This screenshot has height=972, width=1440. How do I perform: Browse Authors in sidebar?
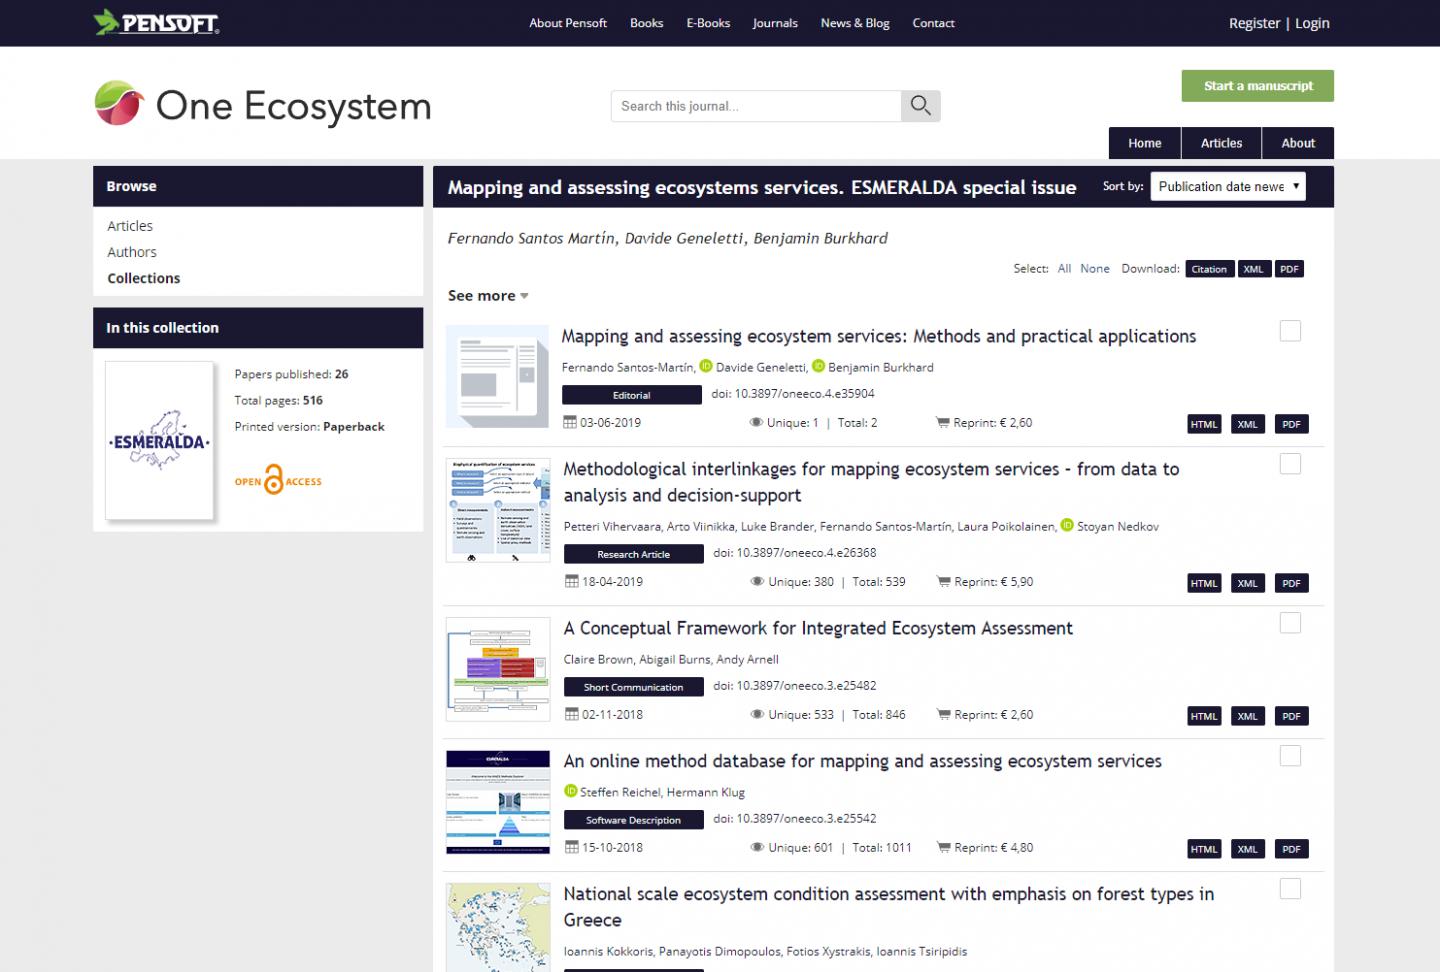click(132, 252)
